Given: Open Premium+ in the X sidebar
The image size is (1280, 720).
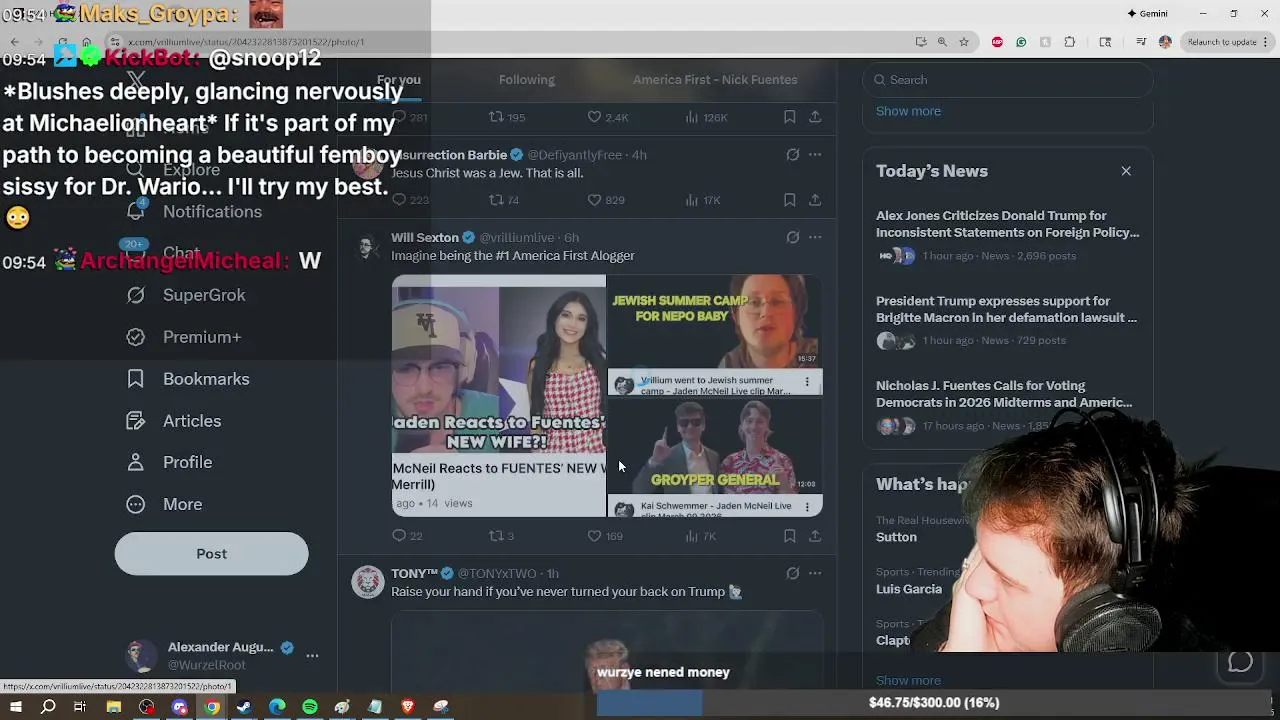Looking at the screenshot, I should tap(184, 337).
